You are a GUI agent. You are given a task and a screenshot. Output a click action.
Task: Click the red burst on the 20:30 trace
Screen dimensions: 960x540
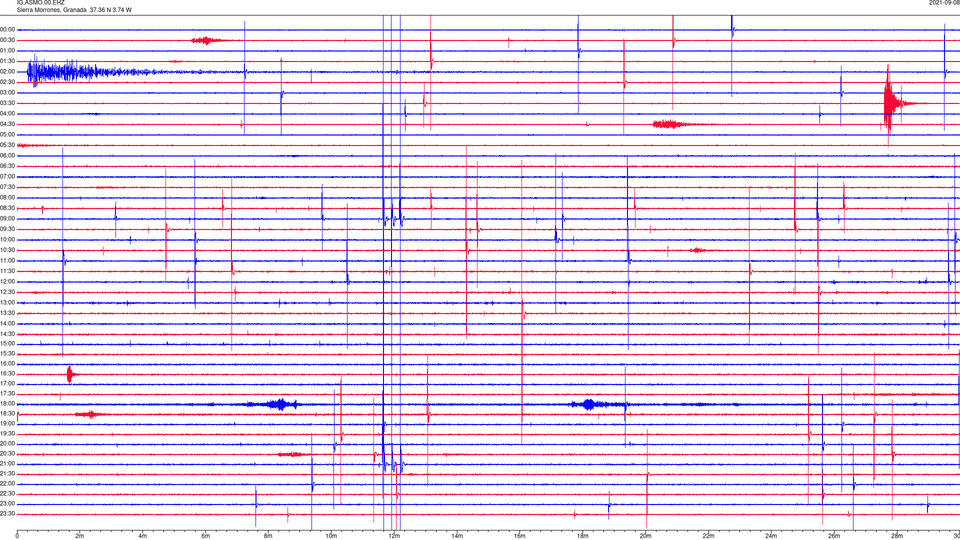(291, 454)
